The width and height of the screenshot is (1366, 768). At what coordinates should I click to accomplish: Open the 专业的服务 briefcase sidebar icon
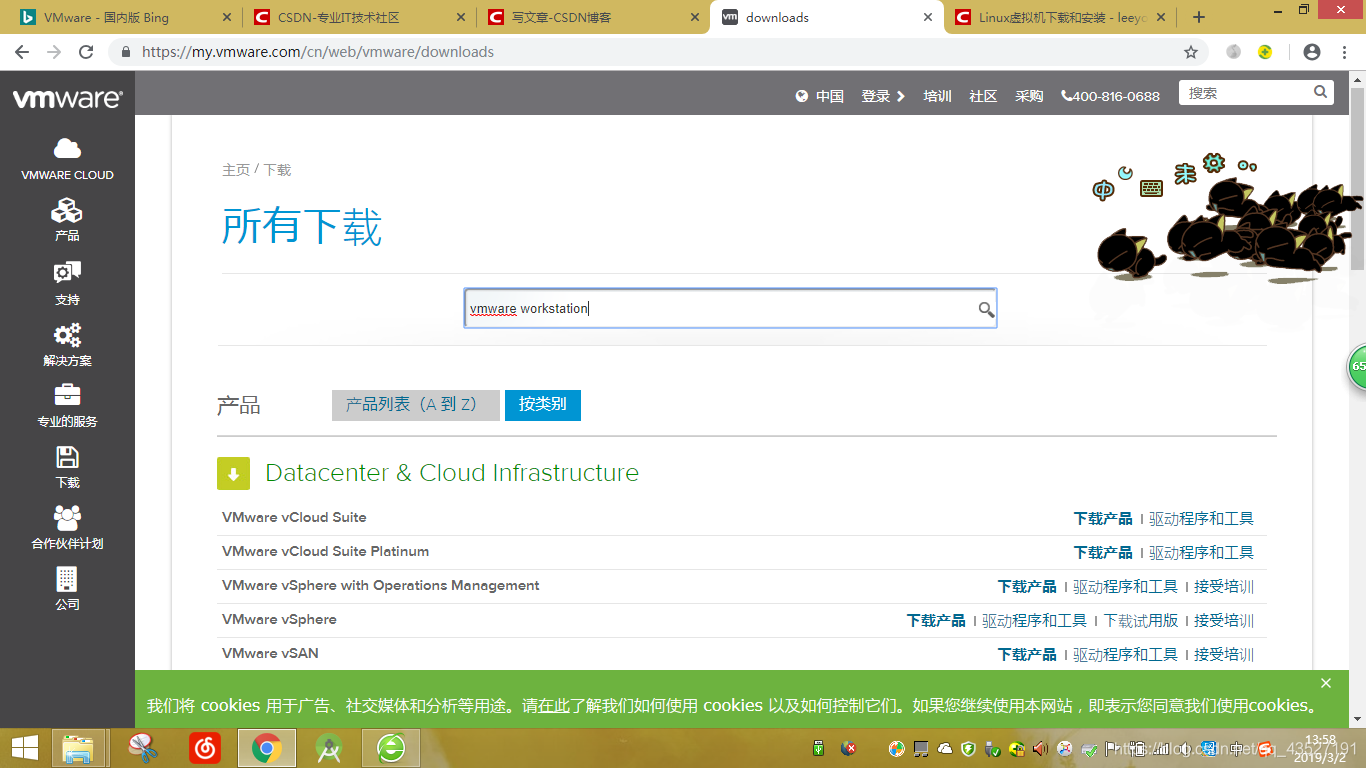tap(67, 395)
